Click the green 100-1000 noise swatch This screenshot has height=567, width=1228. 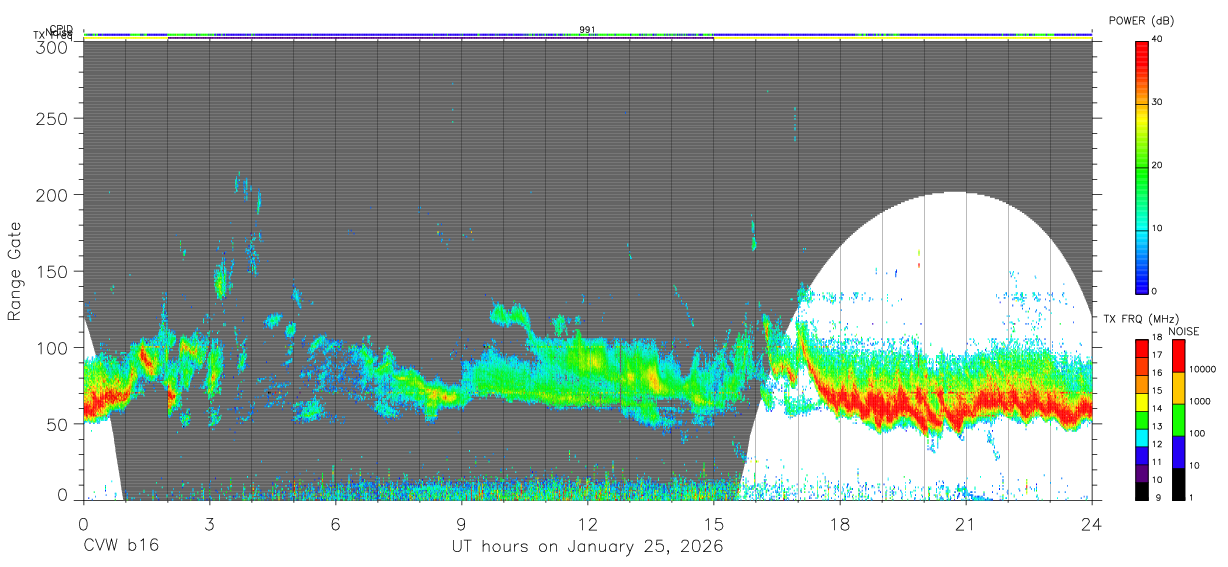[x=1179, y=418]
